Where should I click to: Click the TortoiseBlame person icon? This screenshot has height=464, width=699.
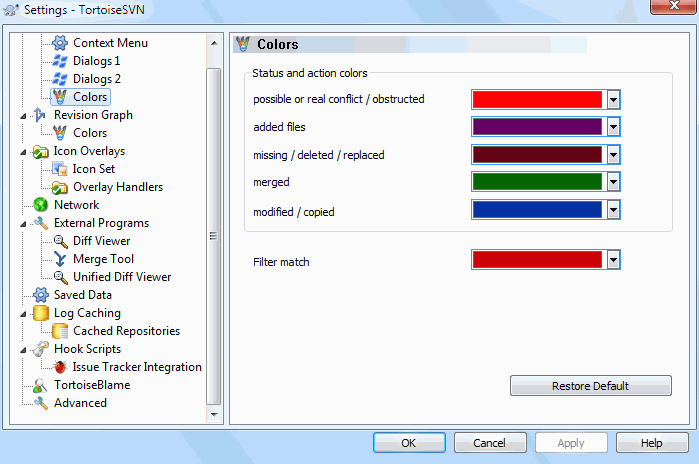tap(41, 385)
